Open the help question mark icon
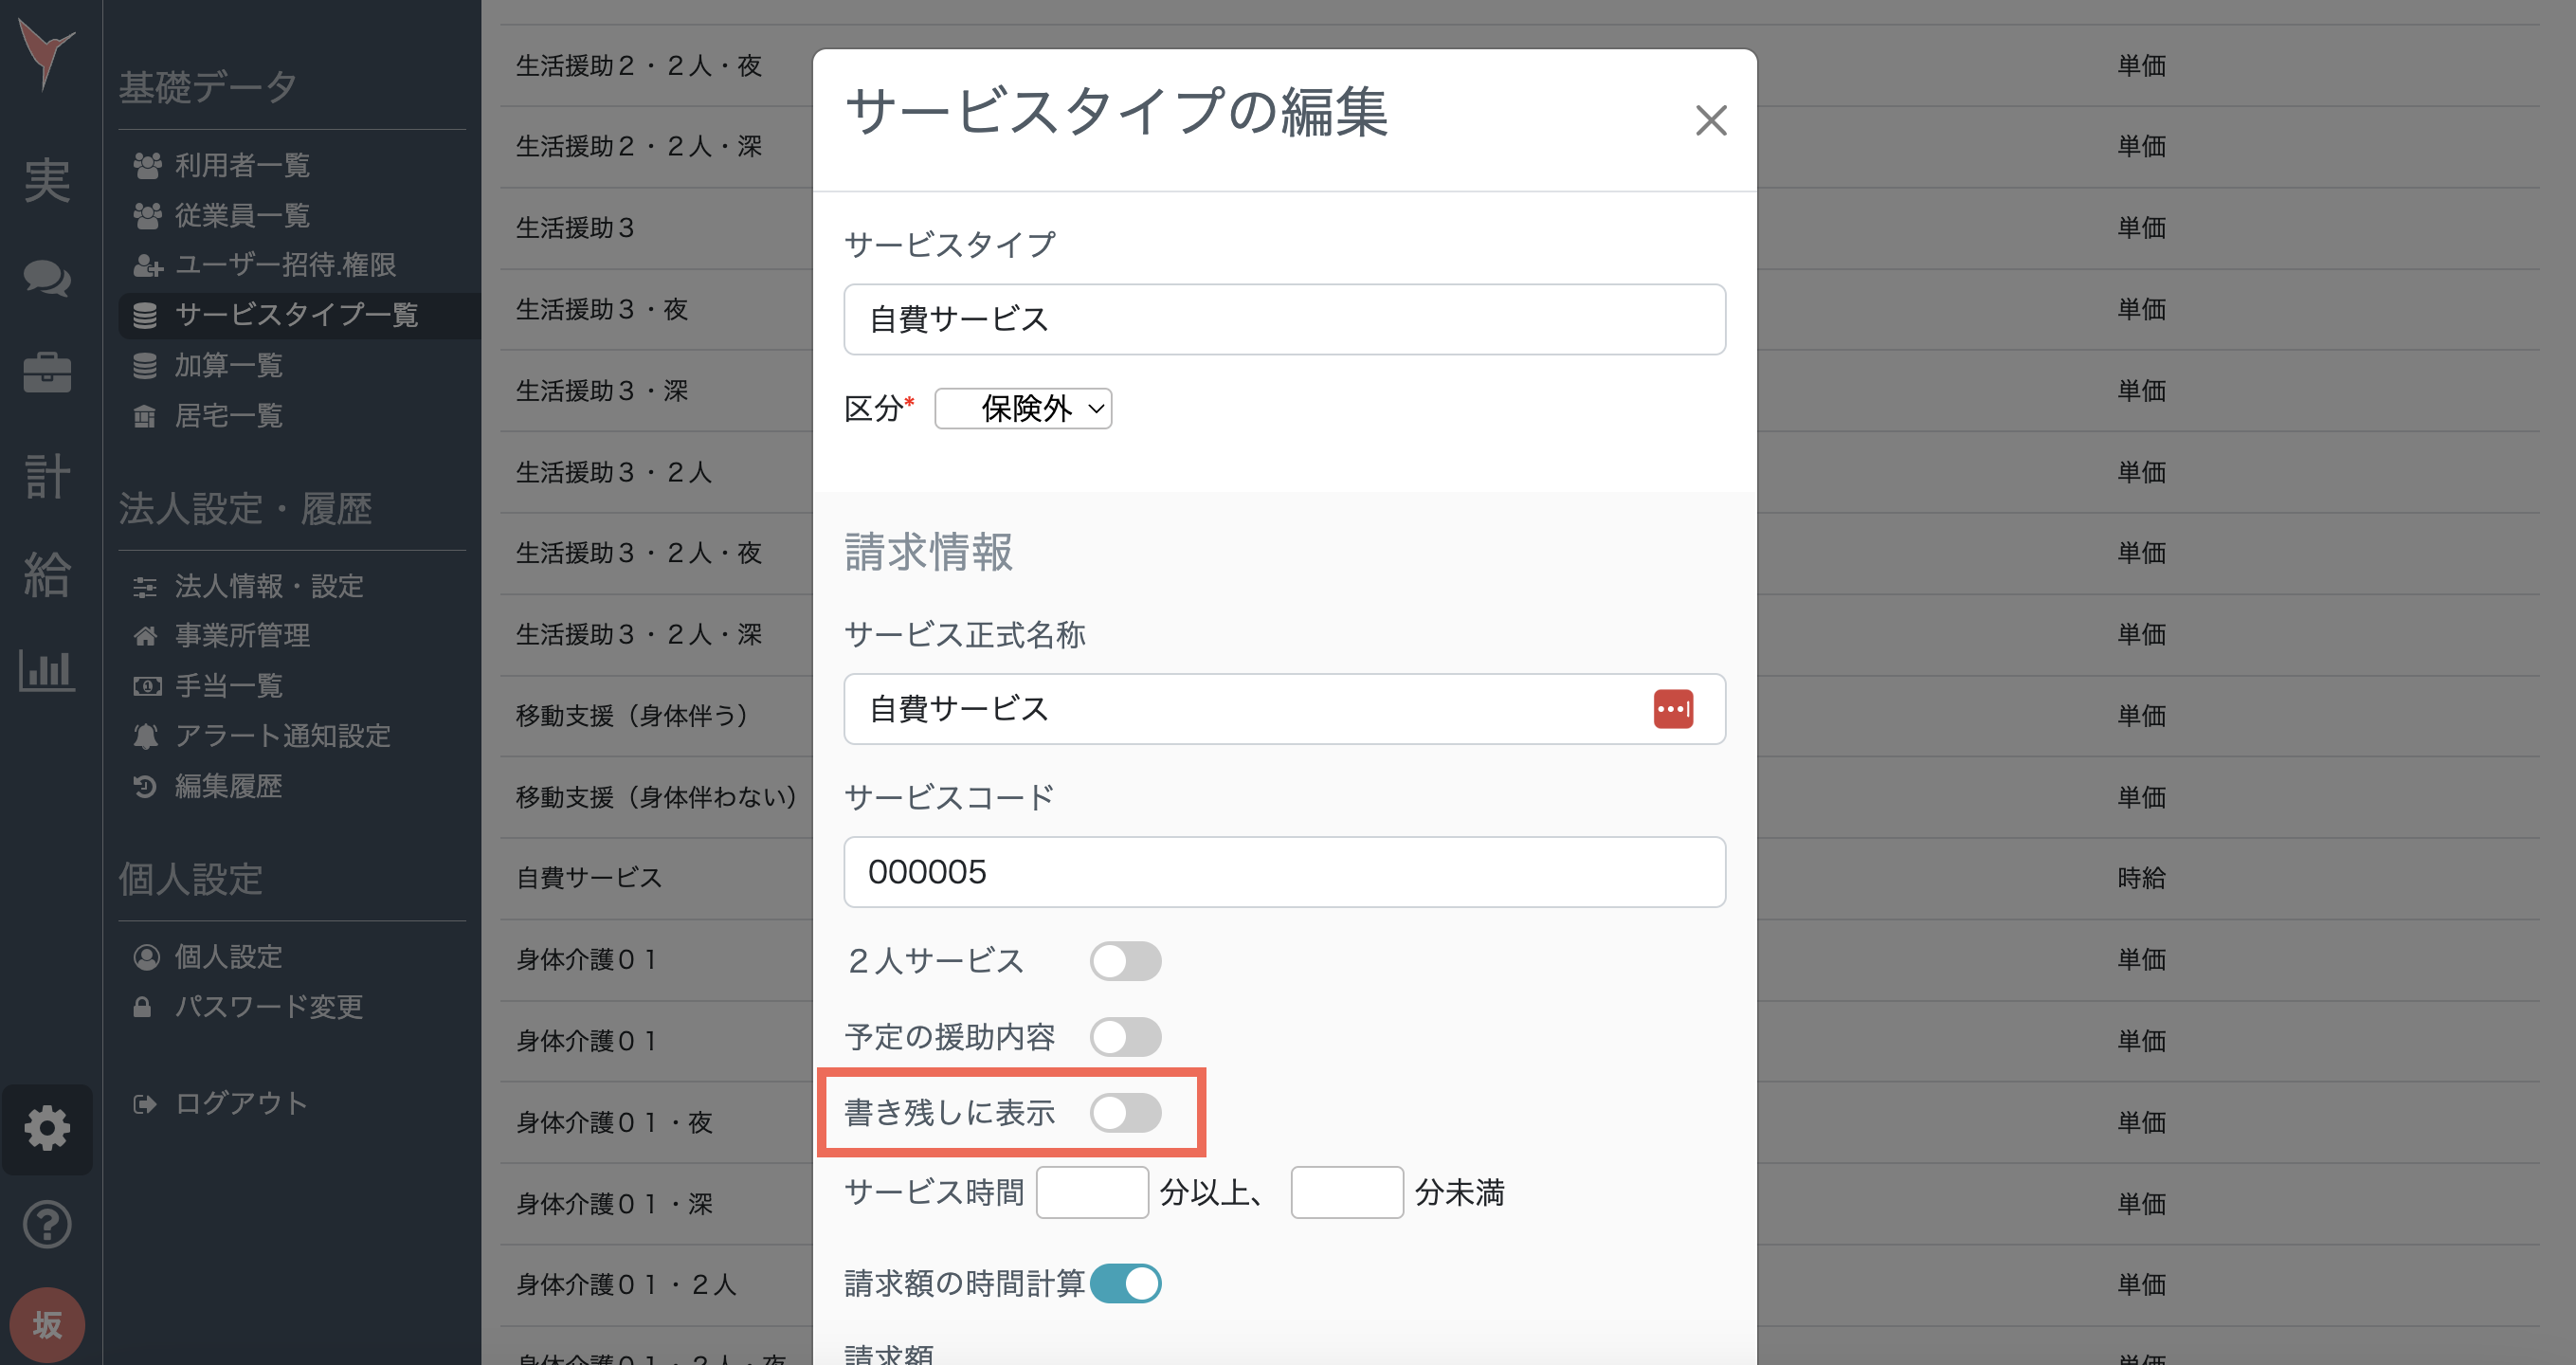2576x1365 pixels. click(47, 1224)
